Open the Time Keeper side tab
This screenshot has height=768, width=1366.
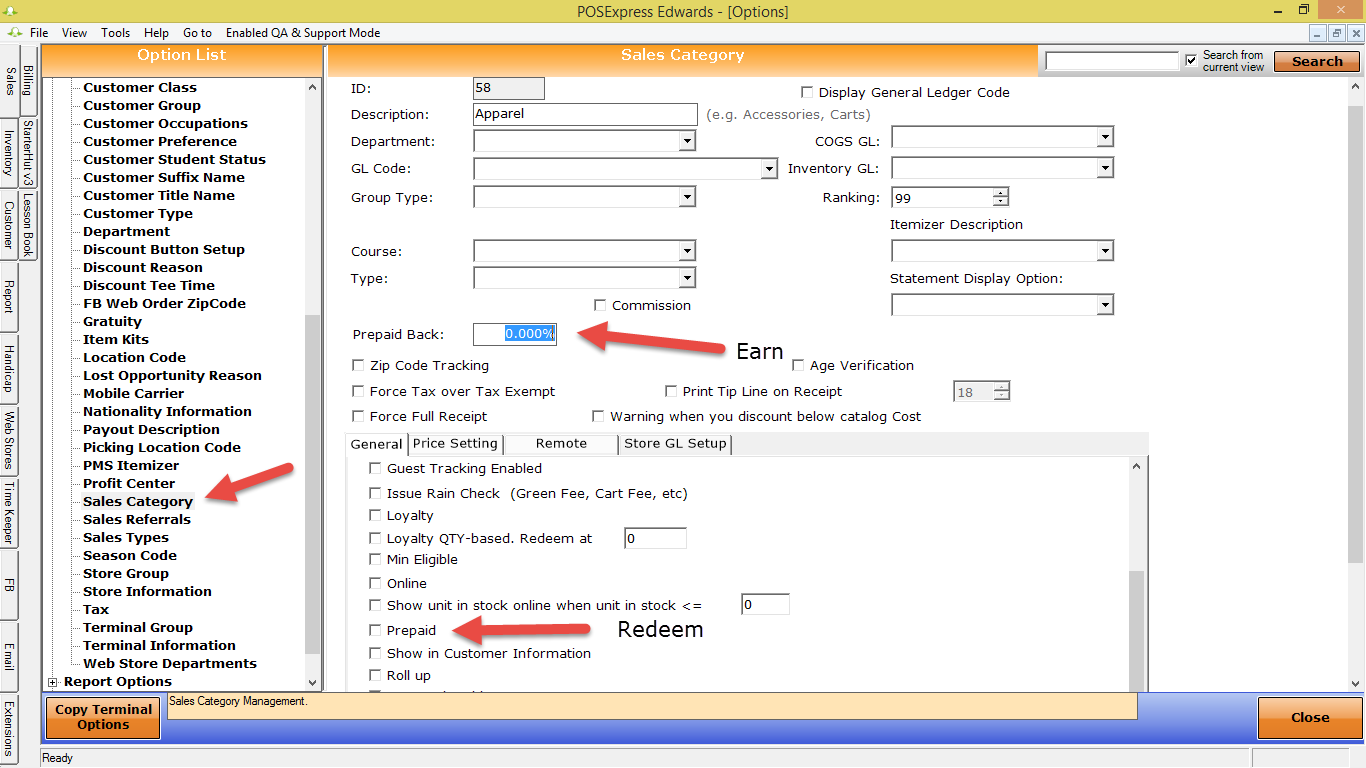[10, 512]
